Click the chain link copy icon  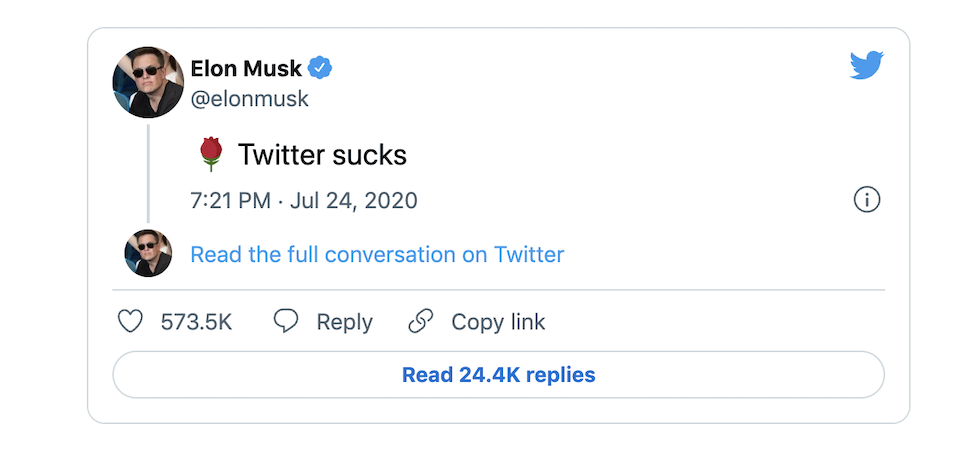421,321
